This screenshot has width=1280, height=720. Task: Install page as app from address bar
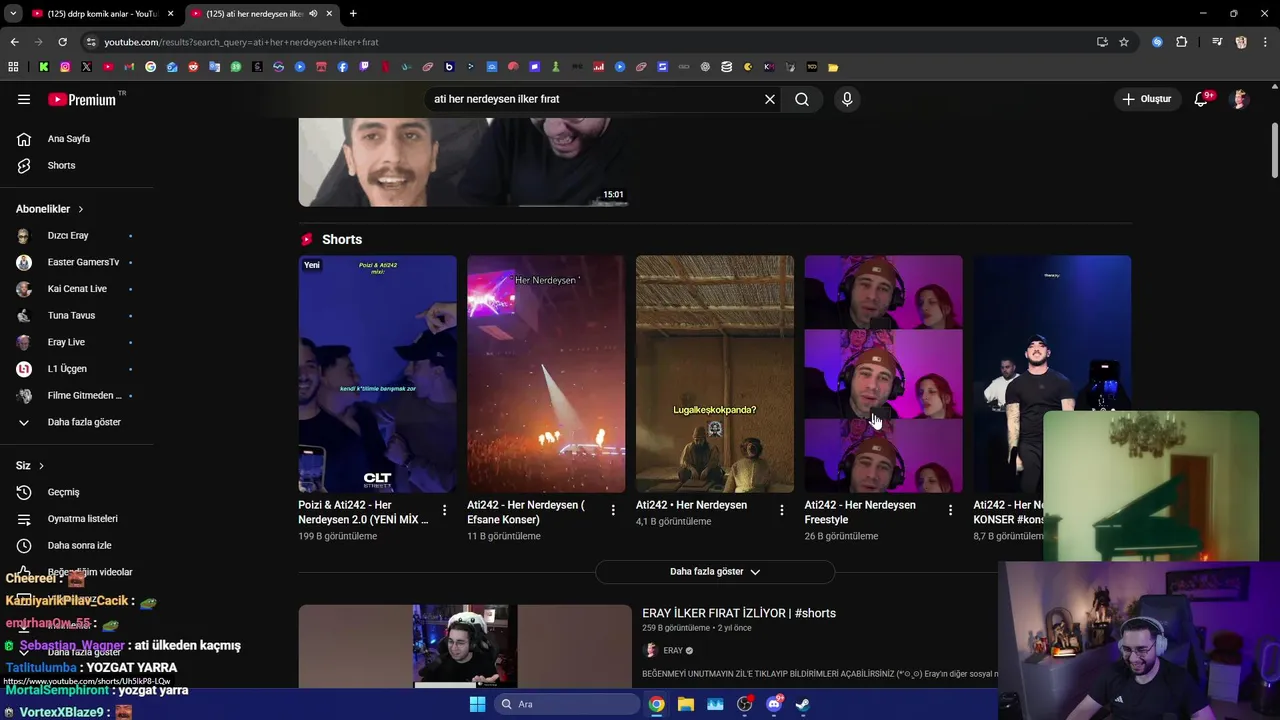point(1102,42)
